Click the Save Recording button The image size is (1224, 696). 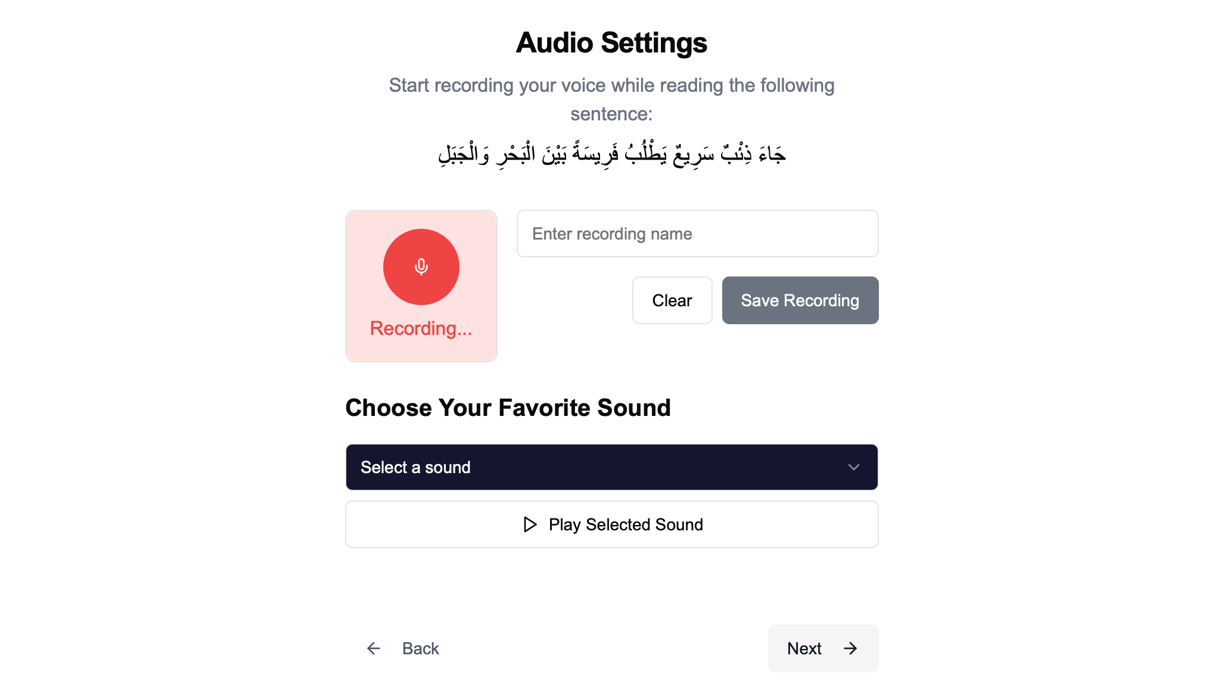[x=800, y=300]
